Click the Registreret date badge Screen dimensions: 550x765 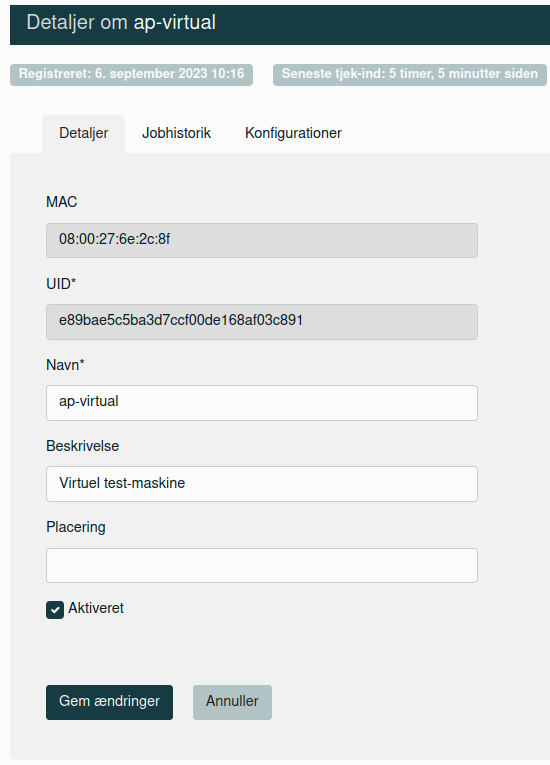pos(131,75)
